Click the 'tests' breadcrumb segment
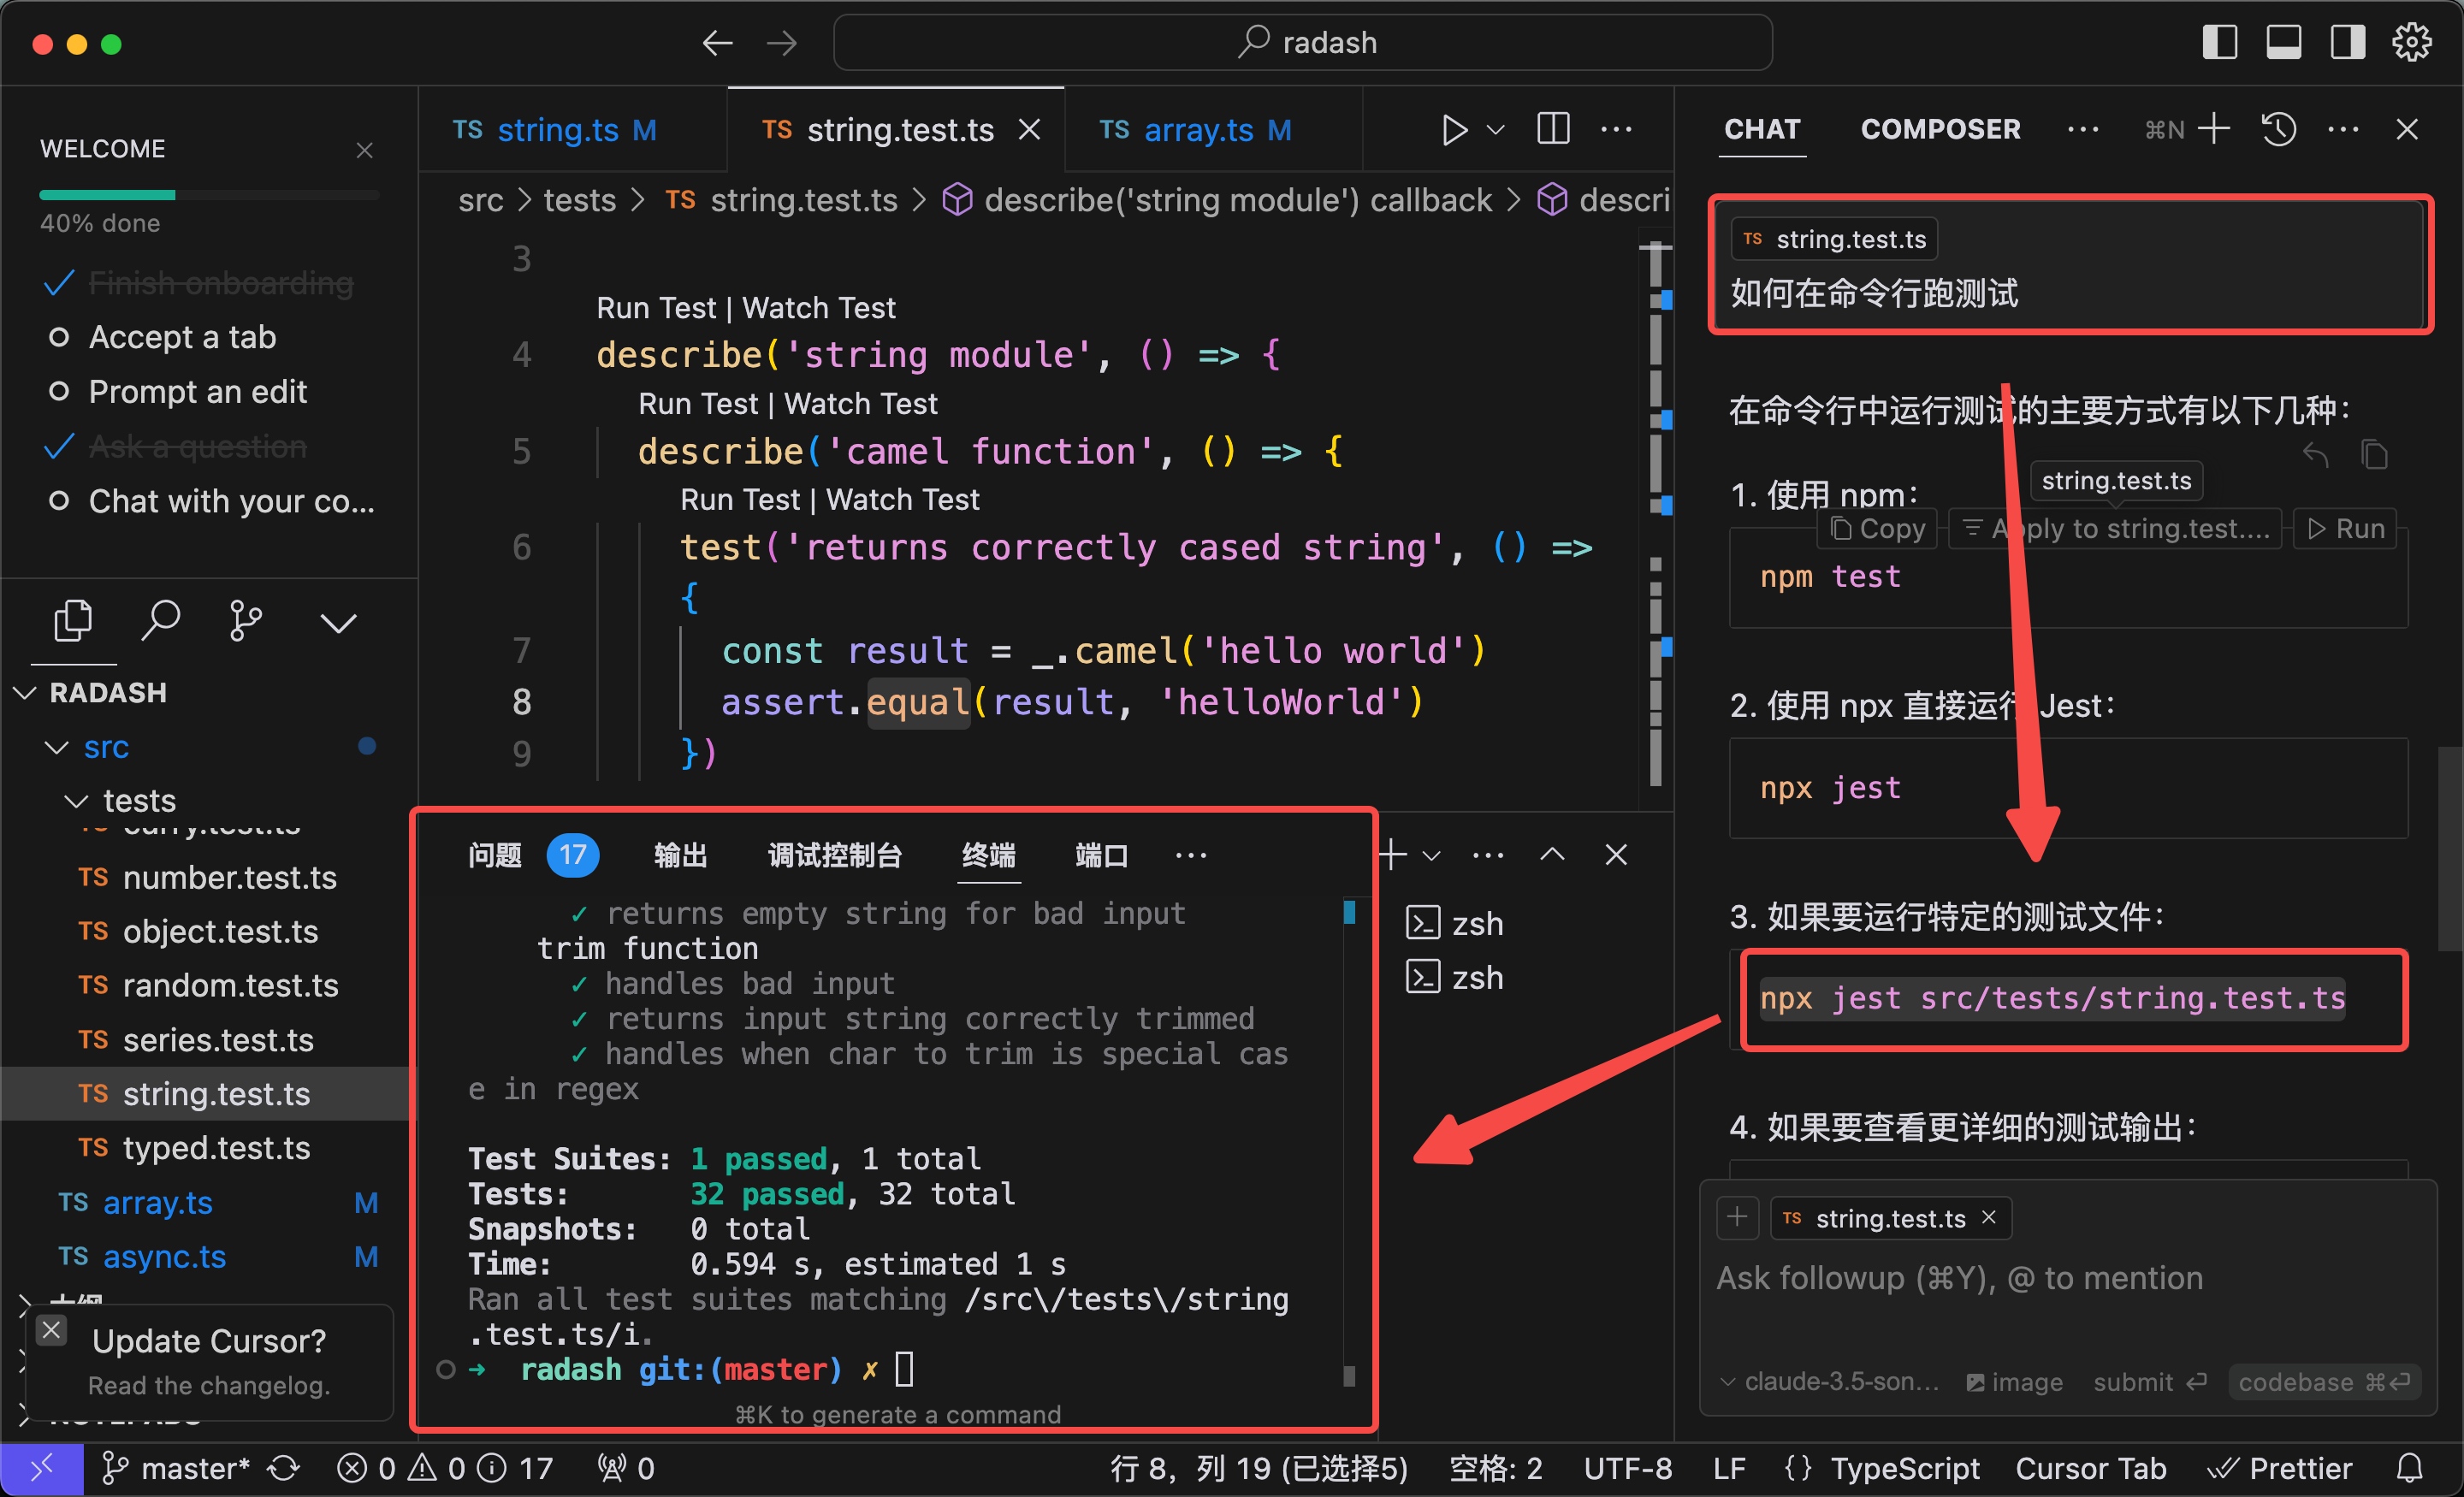 (580, 200)
